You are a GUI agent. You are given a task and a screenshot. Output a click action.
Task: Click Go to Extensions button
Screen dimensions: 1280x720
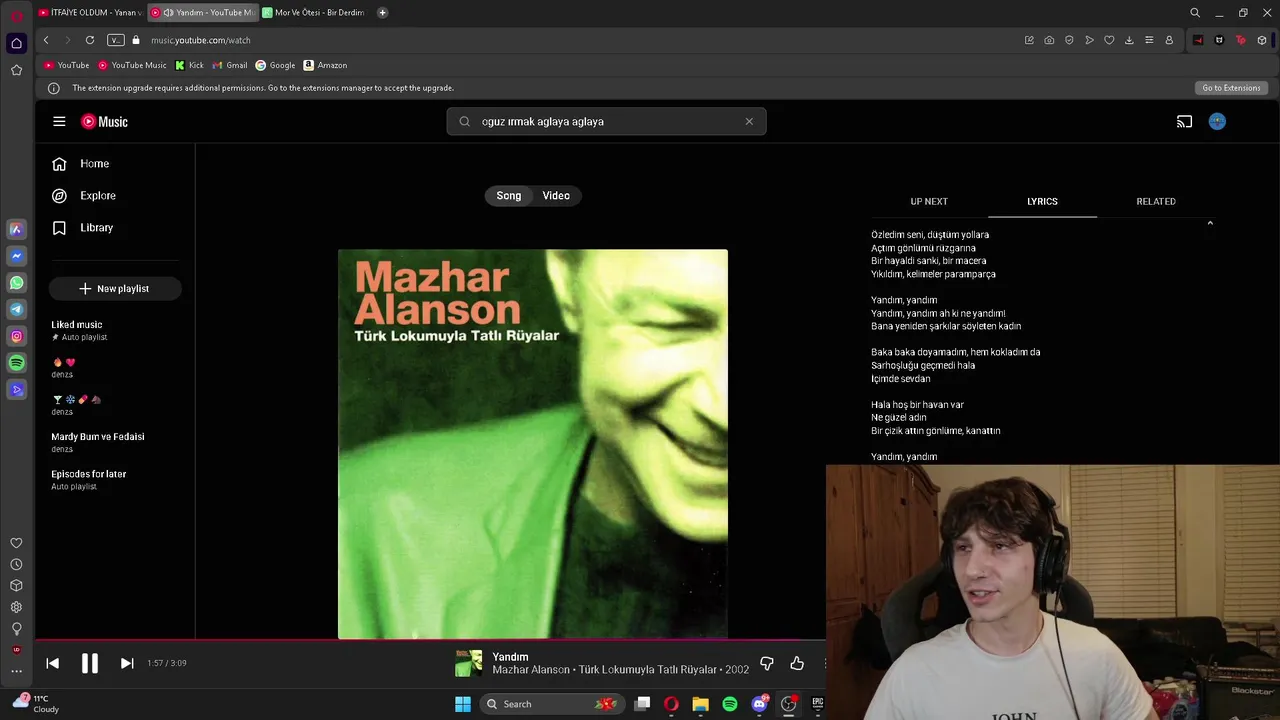coord(1231,88)
